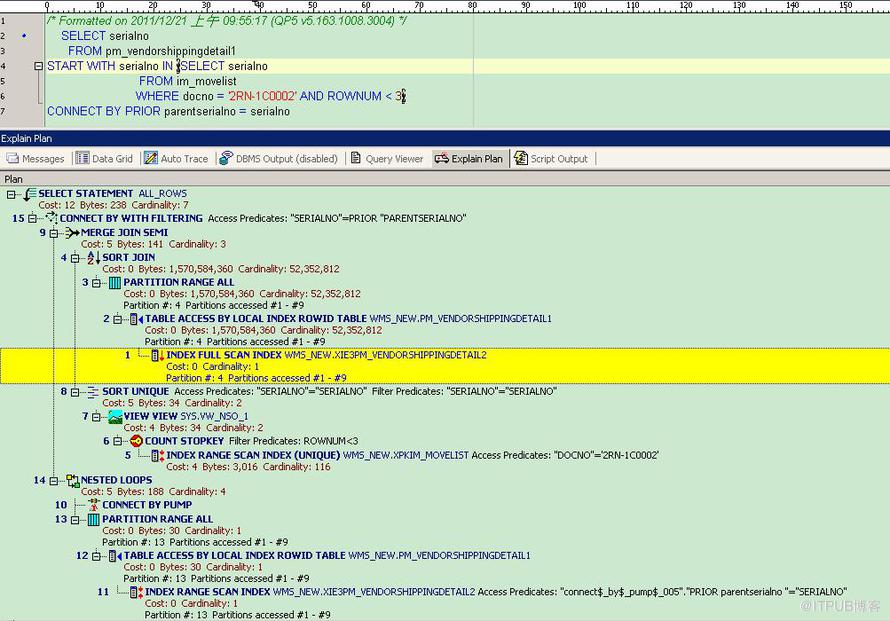Image resolution: width=890 pixels, height=621 pixels.
Task: Click the CONNECT BY WITH FILTERING icon
Action: point(51,218)
